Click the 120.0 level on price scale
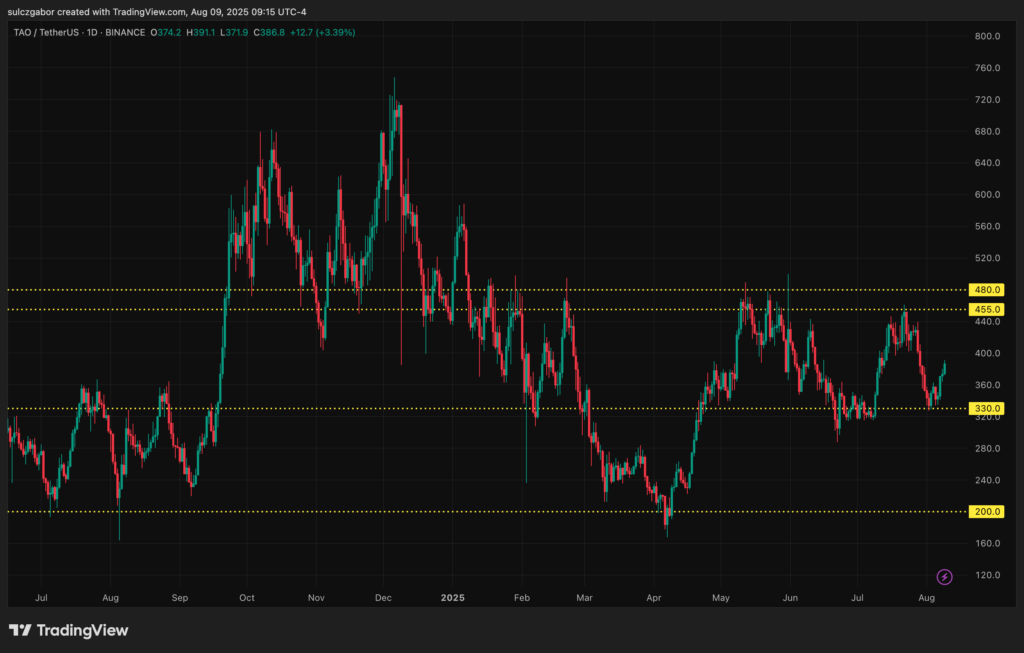The height and width of the screenshot is (653, 1024). (987, 575)
